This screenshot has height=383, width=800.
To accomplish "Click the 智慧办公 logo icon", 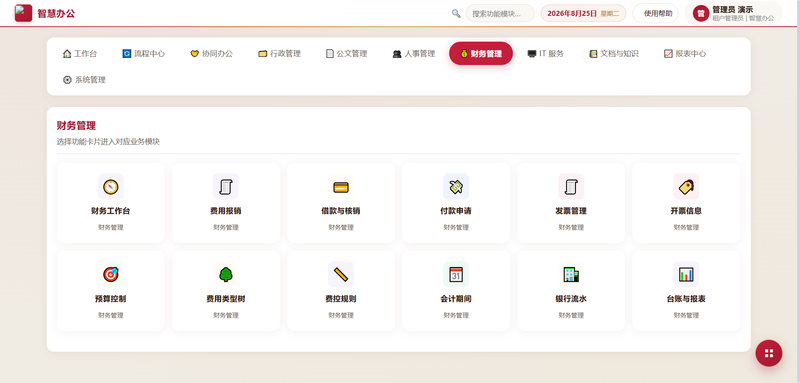I will click(23, 13).
